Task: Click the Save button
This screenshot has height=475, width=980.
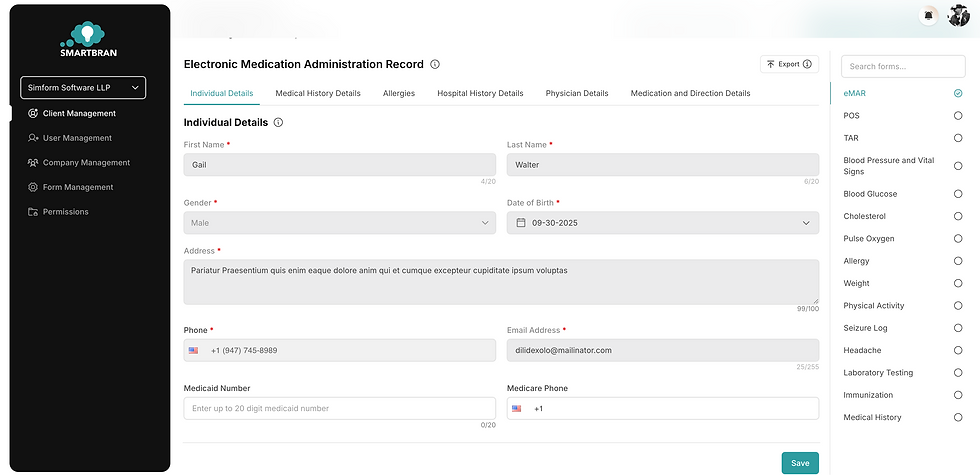Action: click(x=800, y=463)
